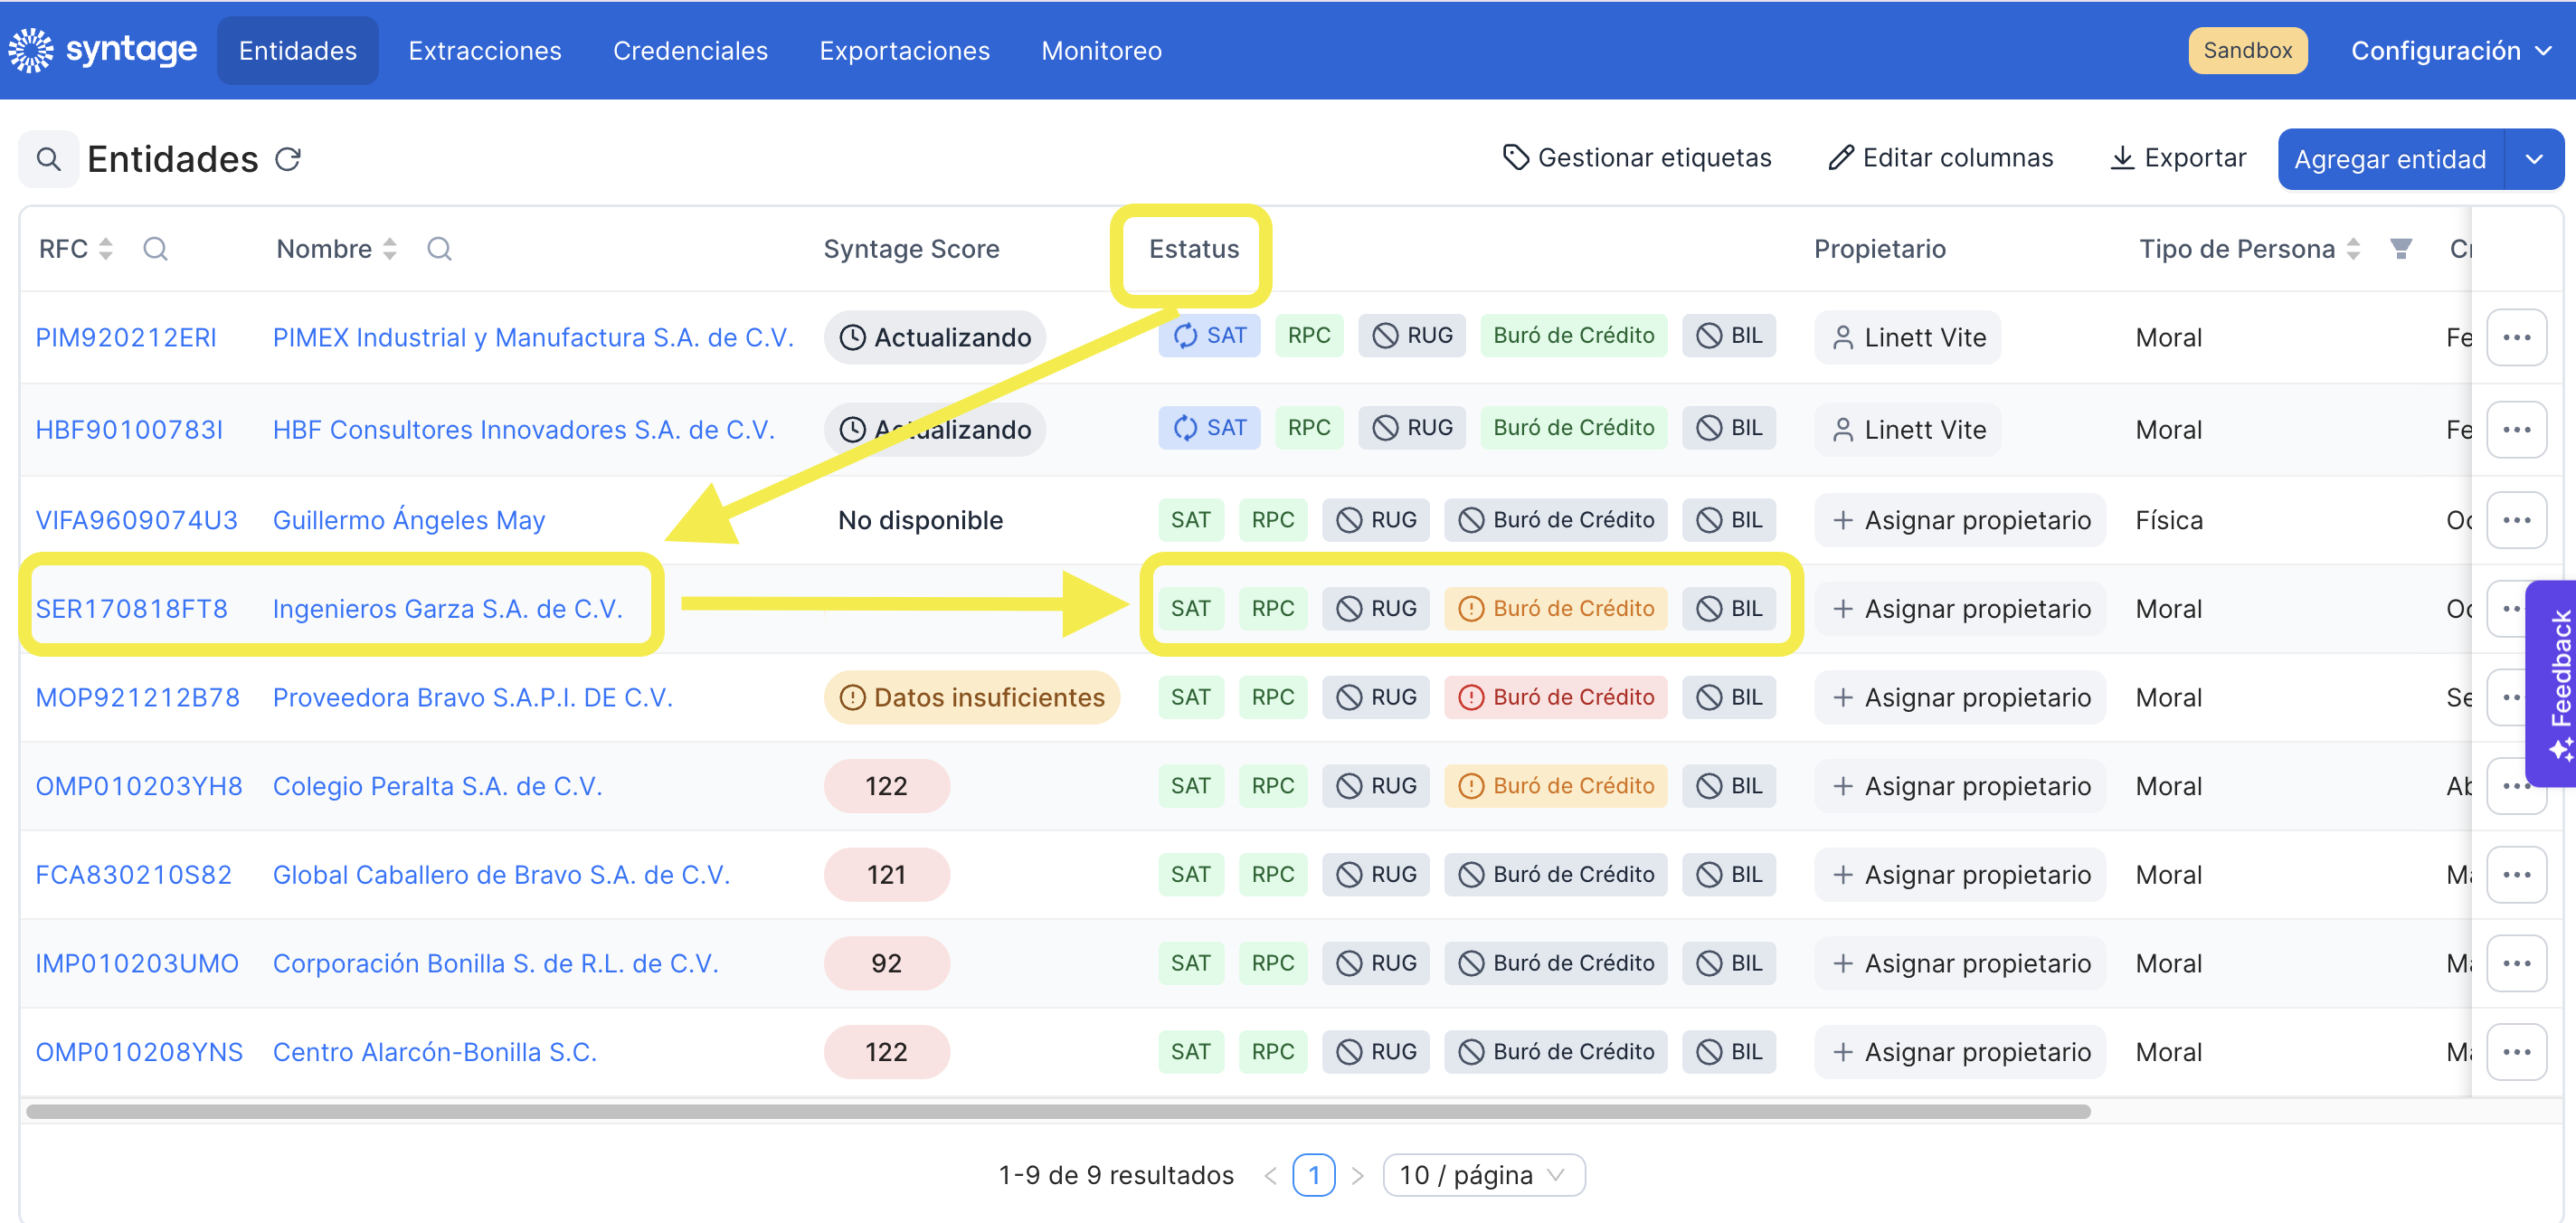Open more actions for Global Caballero row
The width and height of the screenshot is (2576, 1223).
(2517, 875)
